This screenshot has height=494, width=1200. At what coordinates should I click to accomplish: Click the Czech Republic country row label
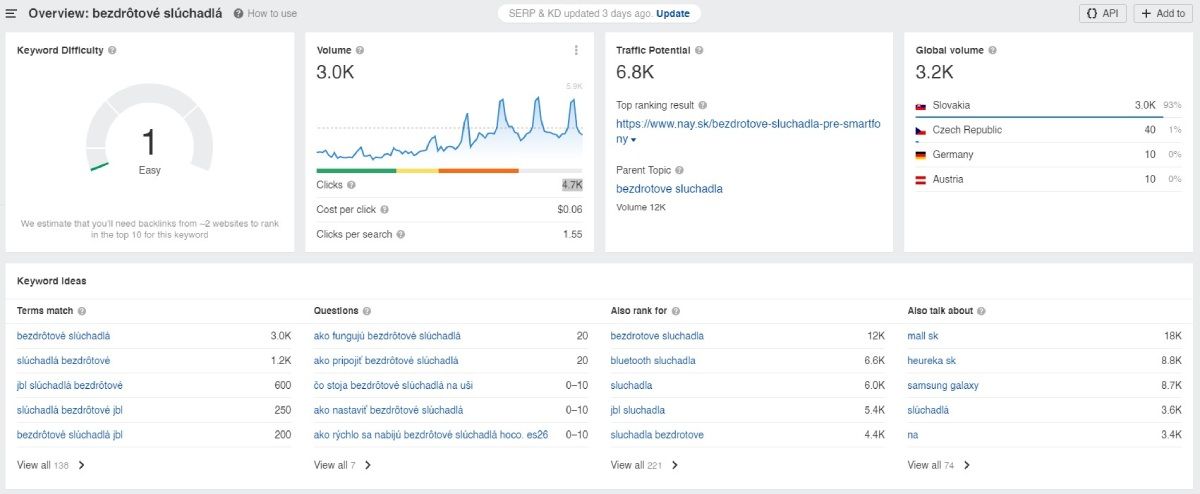coord(967,130)
